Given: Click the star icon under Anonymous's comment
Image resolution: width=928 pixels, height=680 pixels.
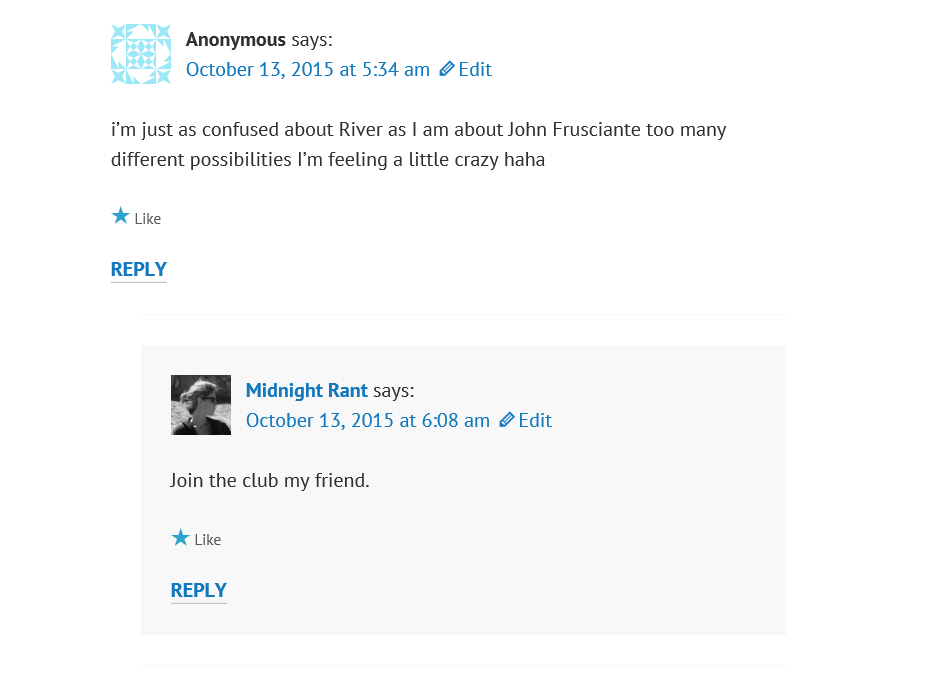Looking at the screenshot, I should point(120,216).
